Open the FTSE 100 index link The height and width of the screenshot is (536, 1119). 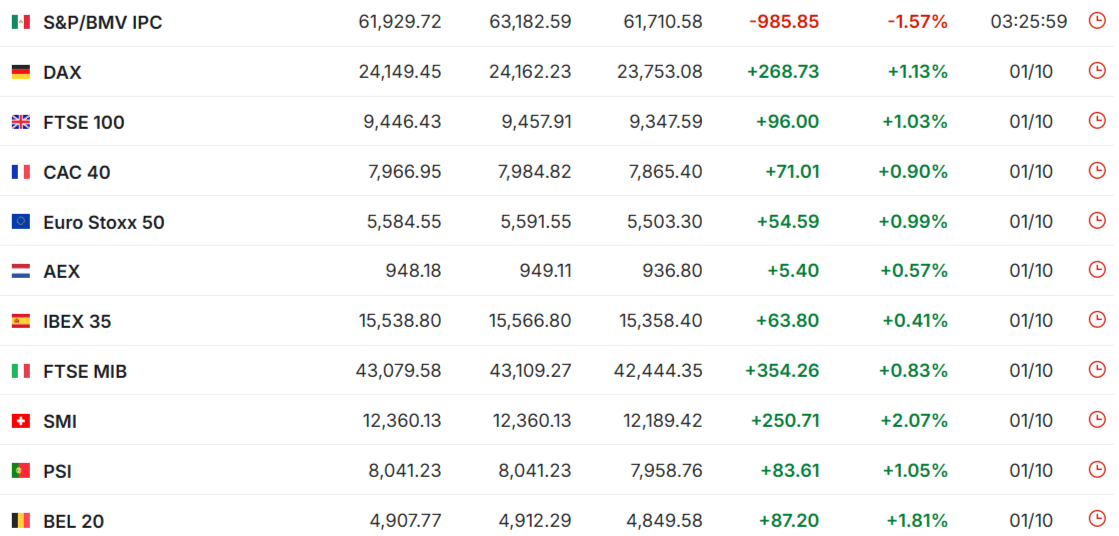point(84,122)
